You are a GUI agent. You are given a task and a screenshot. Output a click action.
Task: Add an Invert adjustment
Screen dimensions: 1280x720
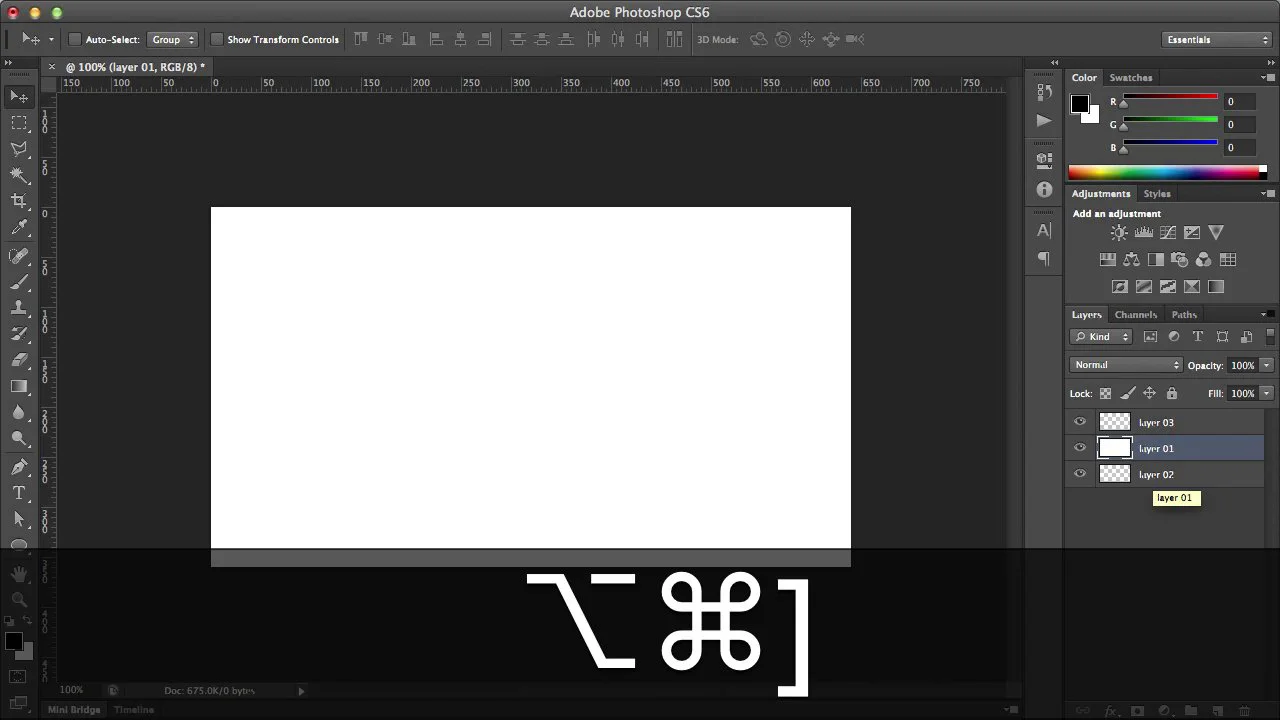[x=1119, y=286]
